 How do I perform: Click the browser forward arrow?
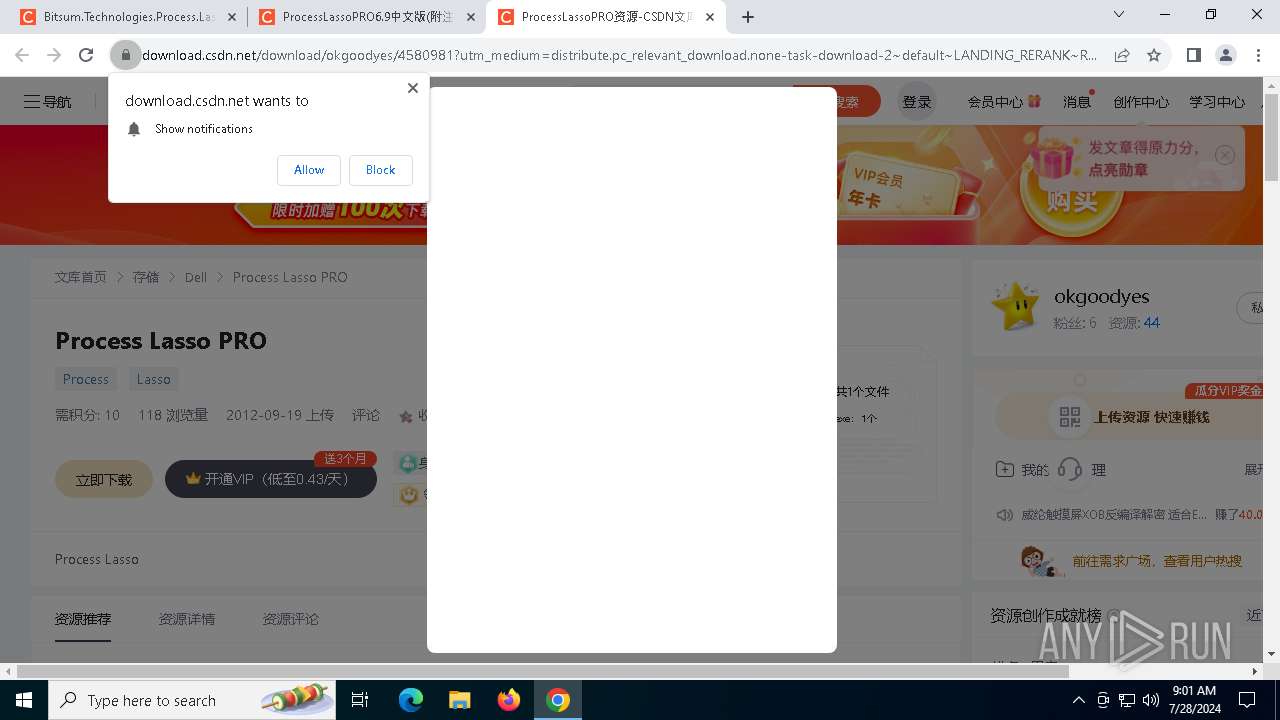point(54,55)
